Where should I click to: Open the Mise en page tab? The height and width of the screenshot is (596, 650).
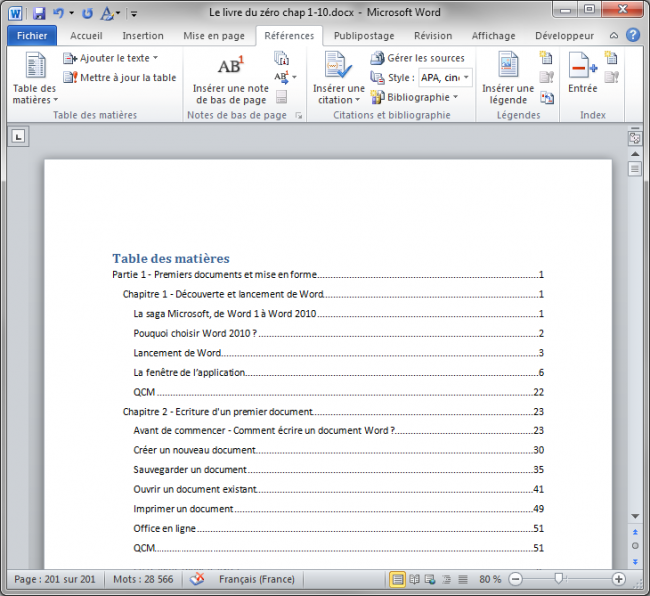pyautogui.click(x=213, y=36)
